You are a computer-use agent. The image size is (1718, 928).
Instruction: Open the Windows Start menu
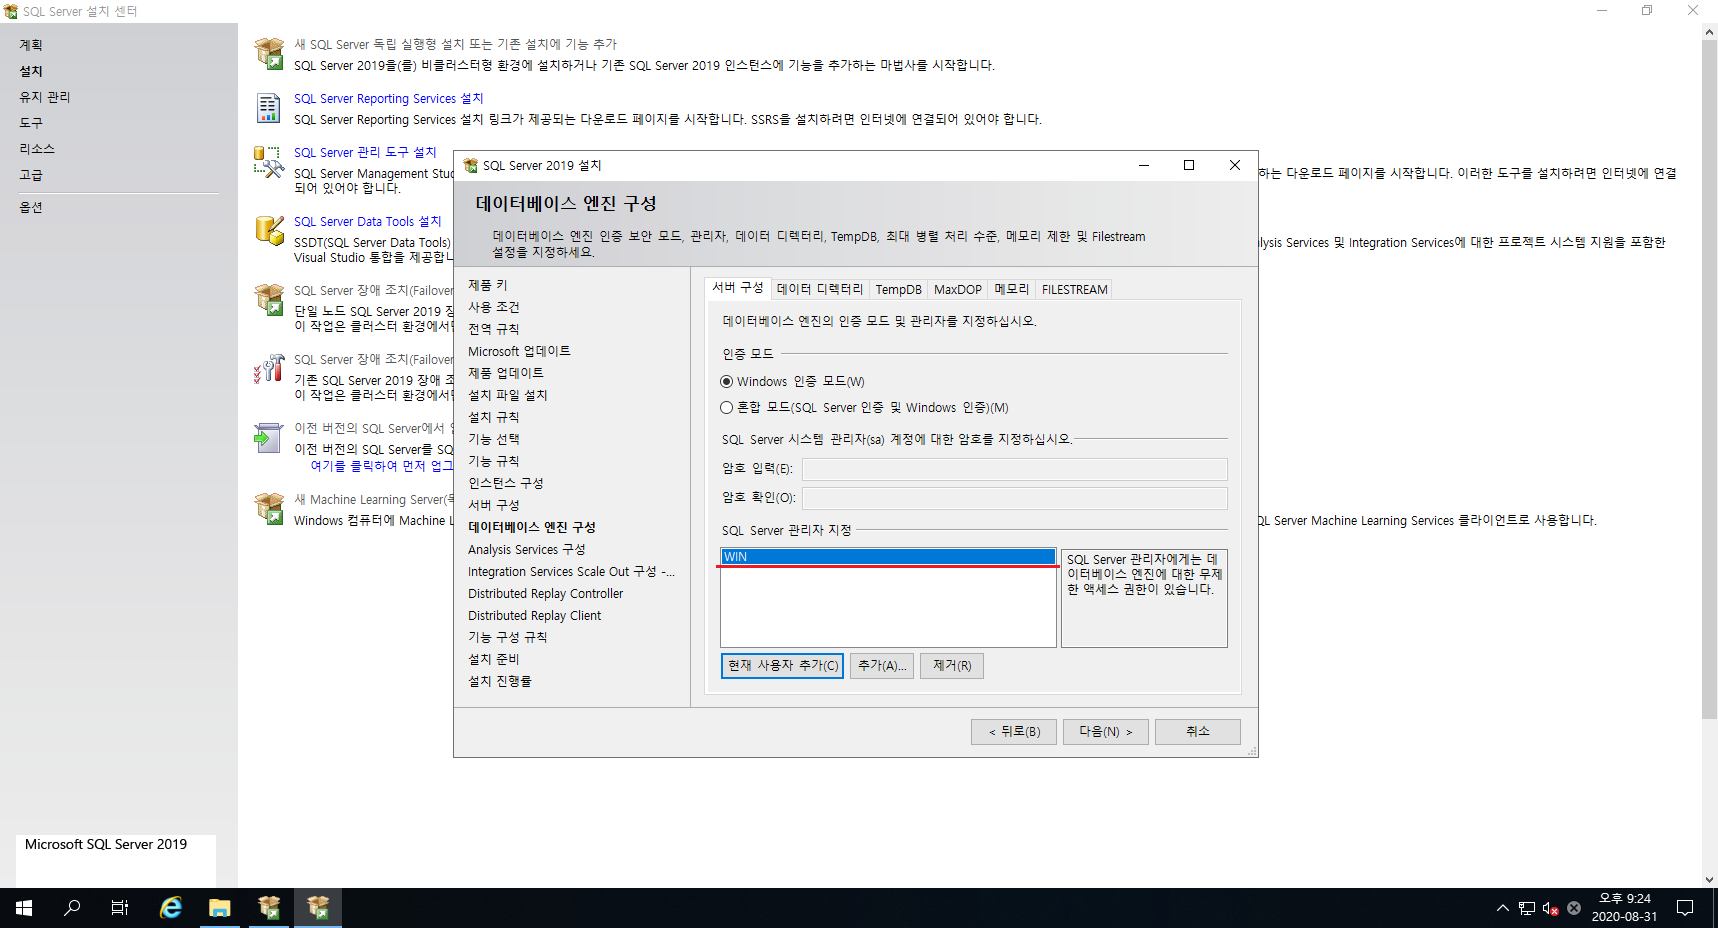point(24,908)
